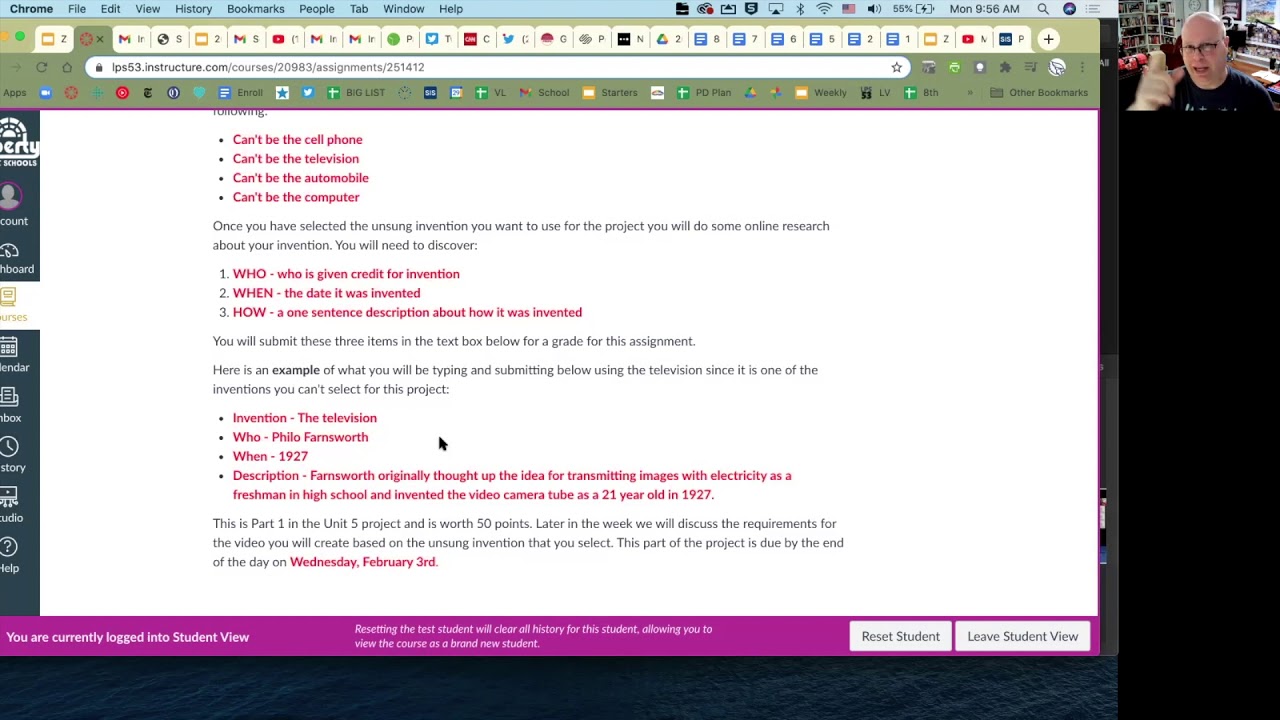Open the Tab menu
Screen dimensions: 1280x720
pos(359,9)
